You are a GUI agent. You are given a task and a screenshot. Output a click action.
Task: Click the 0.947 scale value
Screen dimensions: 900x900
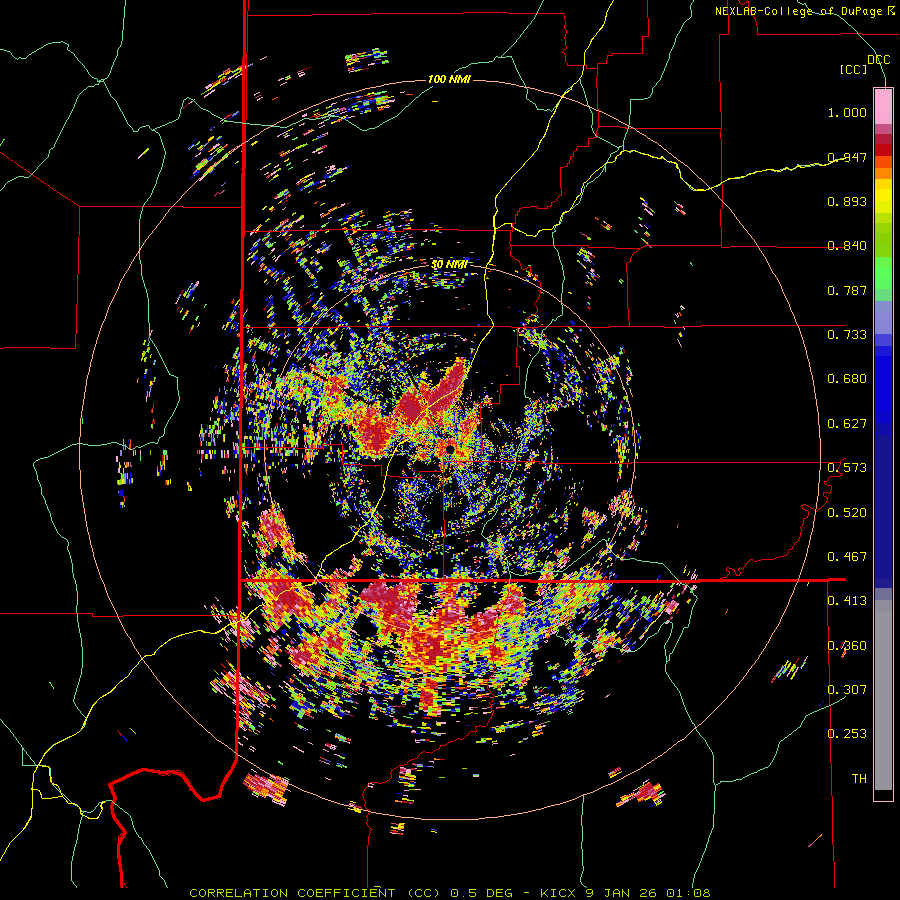[x=847, y=157]
